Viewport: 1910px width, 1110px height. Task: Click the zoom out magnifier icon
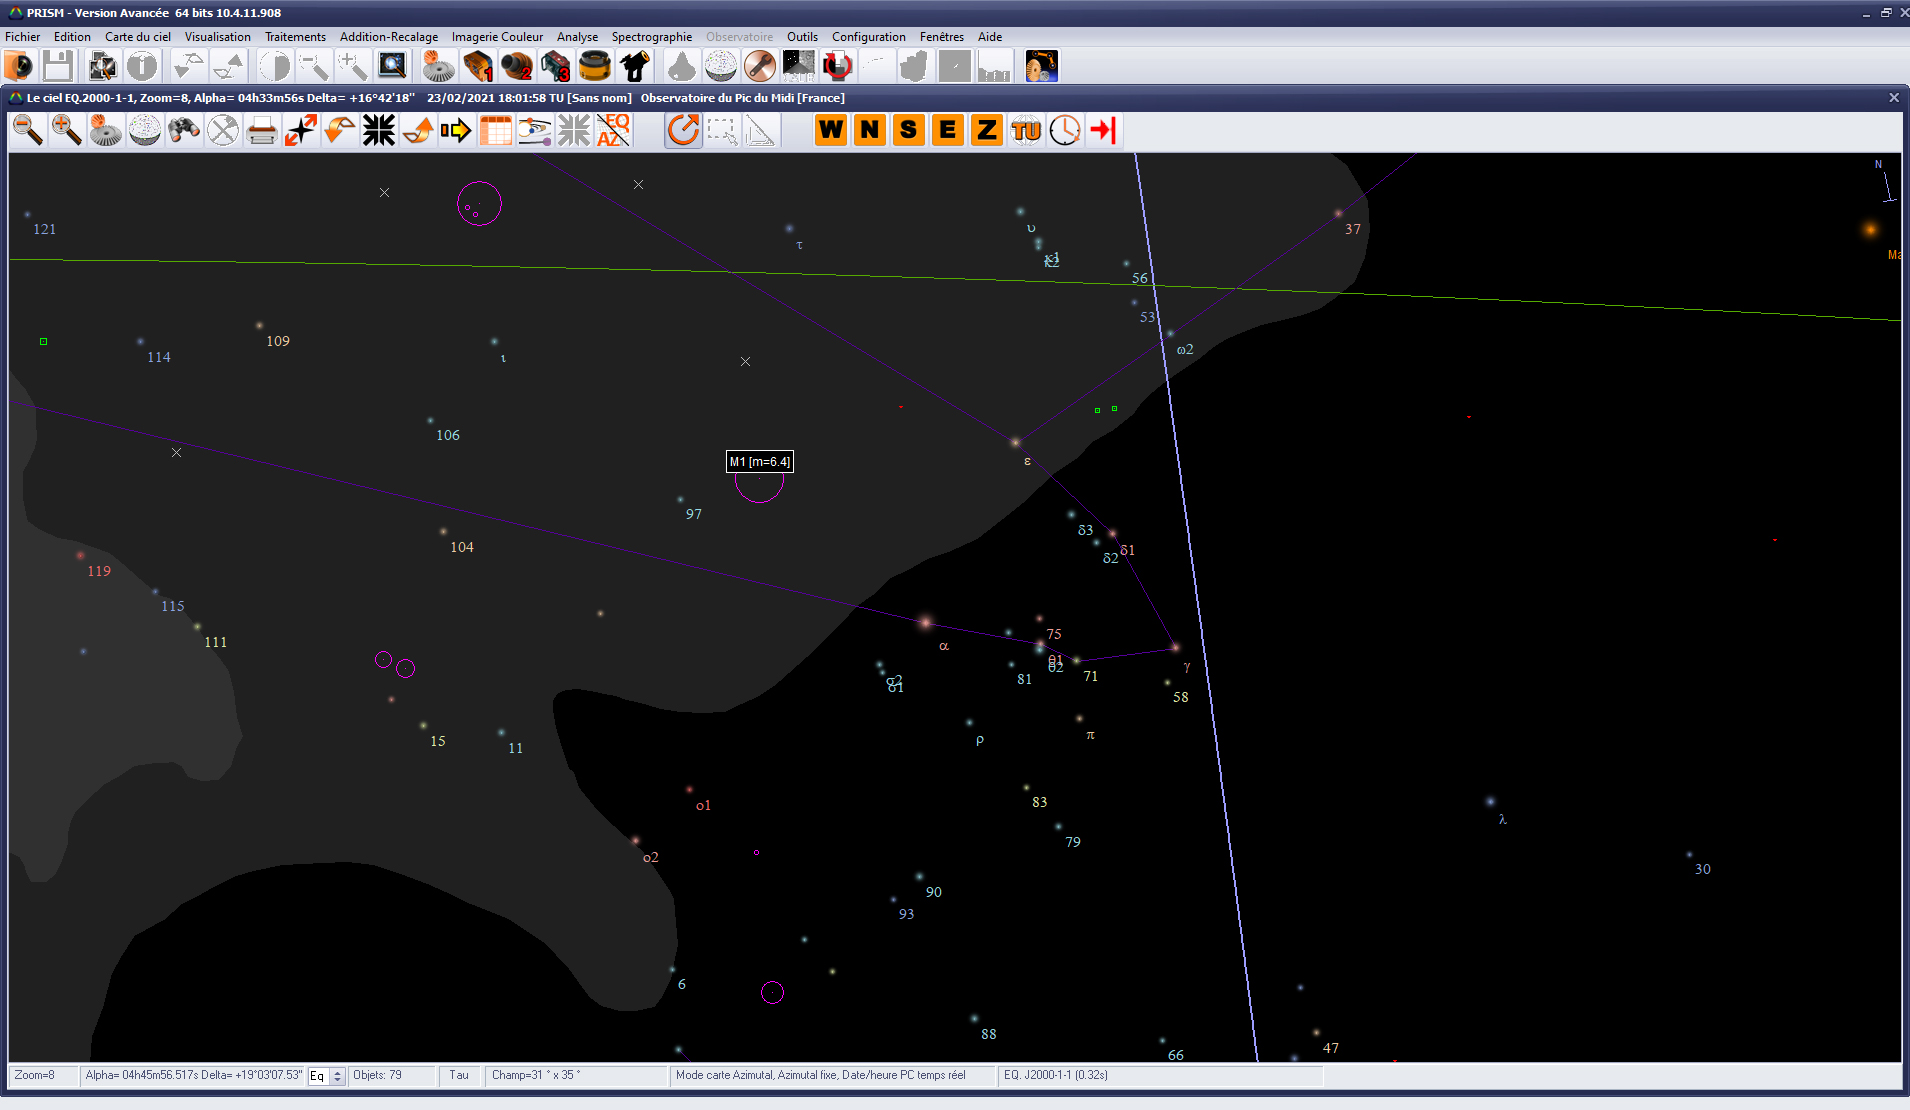(x=27, y=130)
